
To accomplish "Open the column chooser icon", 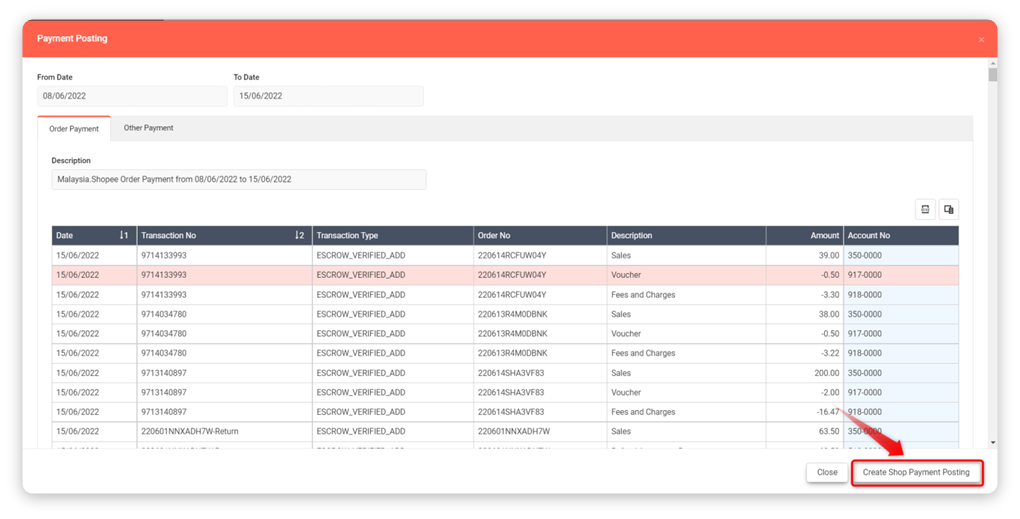I will [x=948, y=209].
